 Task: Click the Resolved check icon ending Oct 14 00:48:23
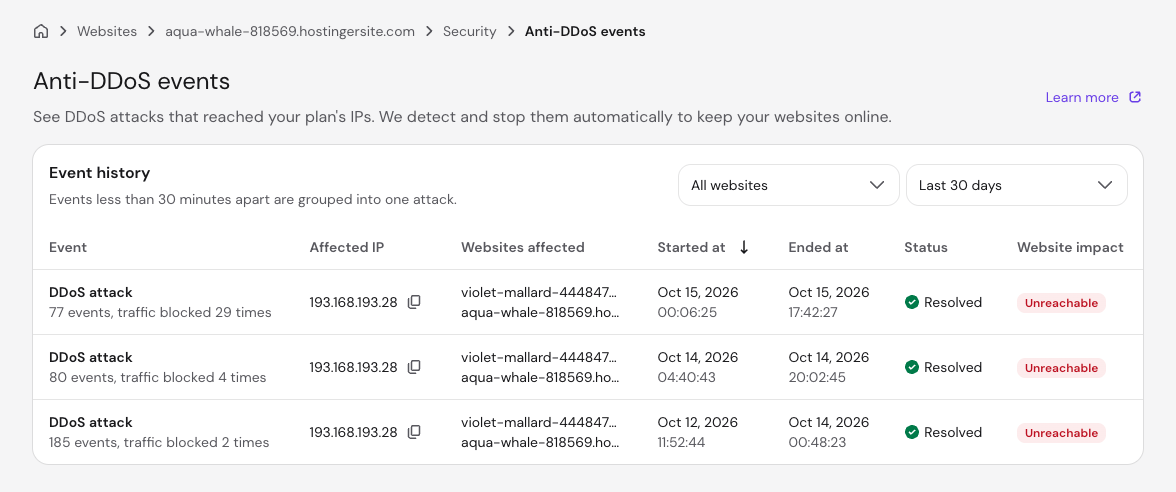(x=912, y=432)
